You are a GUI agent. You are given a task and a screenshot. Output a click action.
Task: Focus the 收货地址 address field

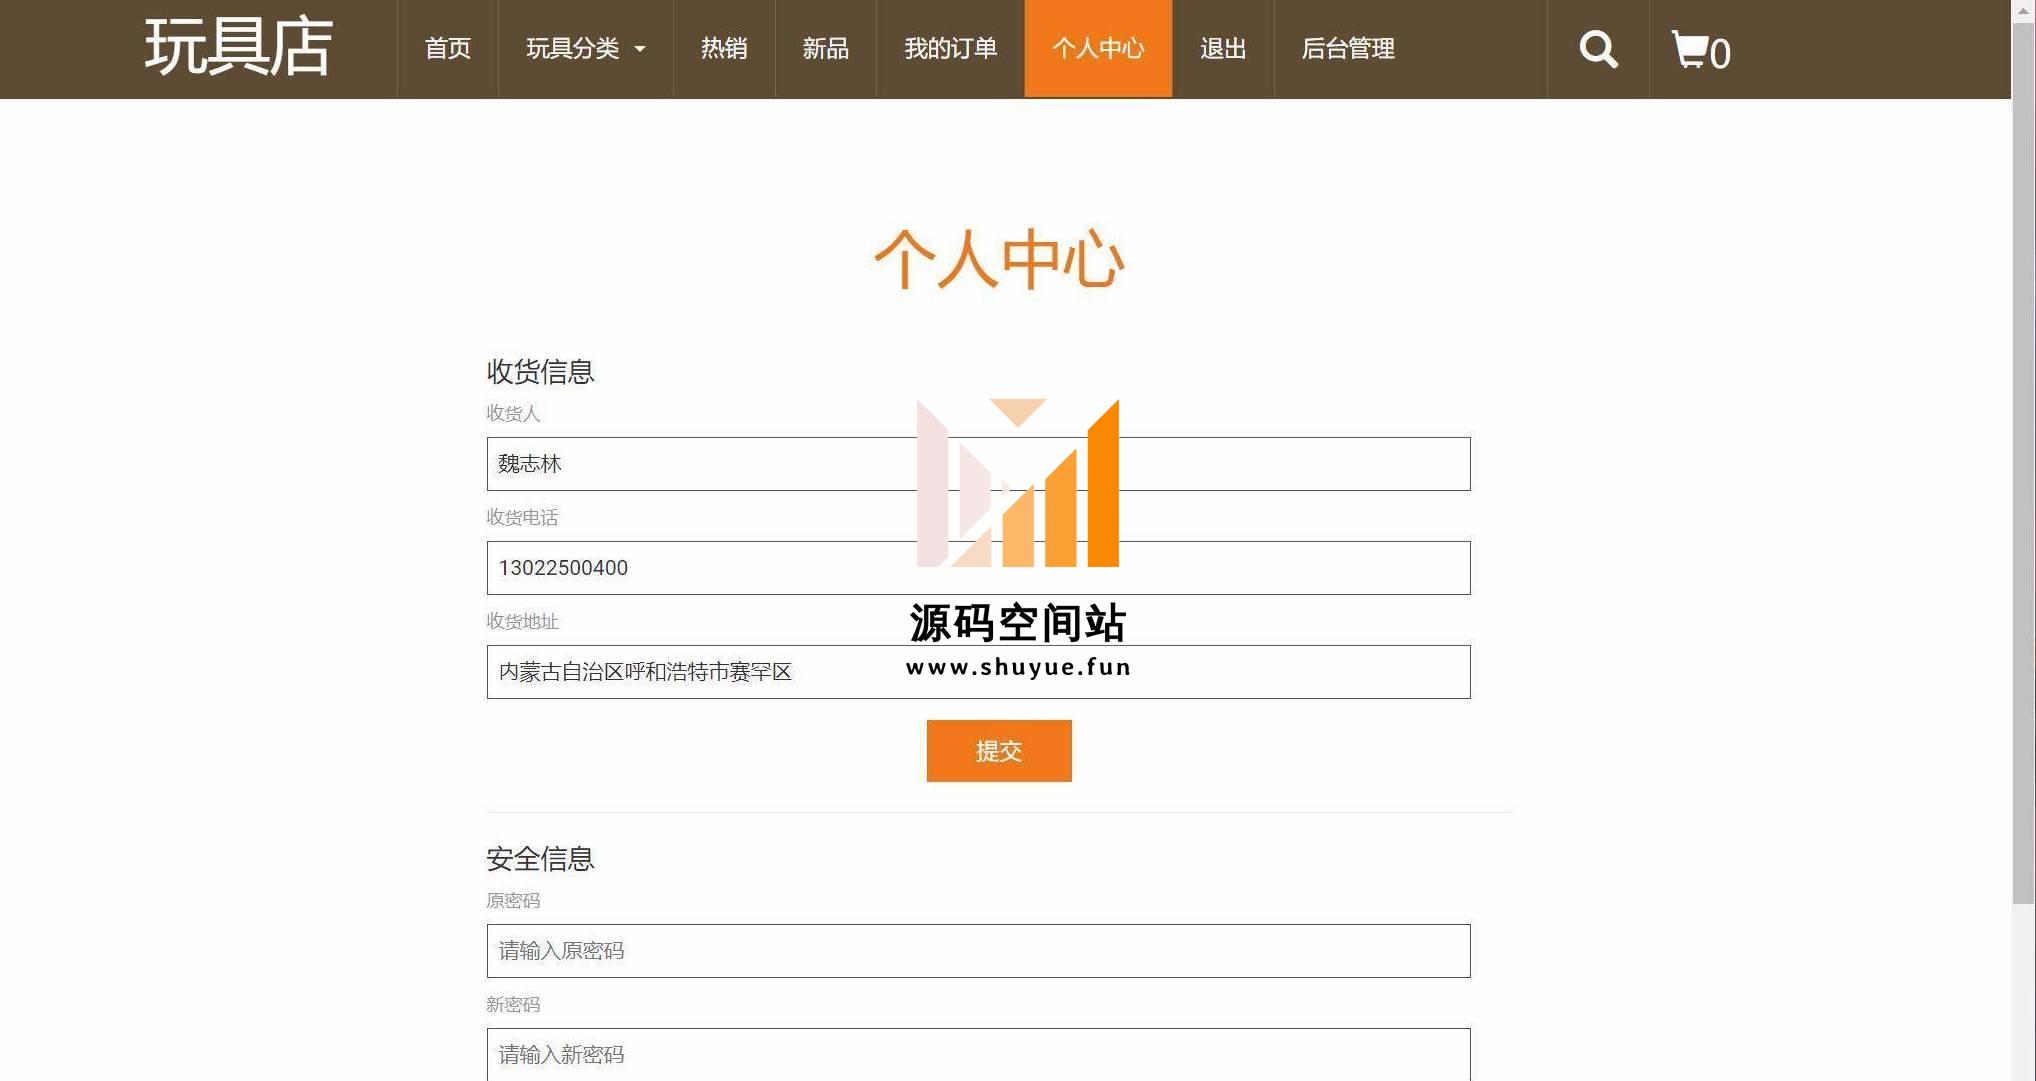click(x=978, y=672)
